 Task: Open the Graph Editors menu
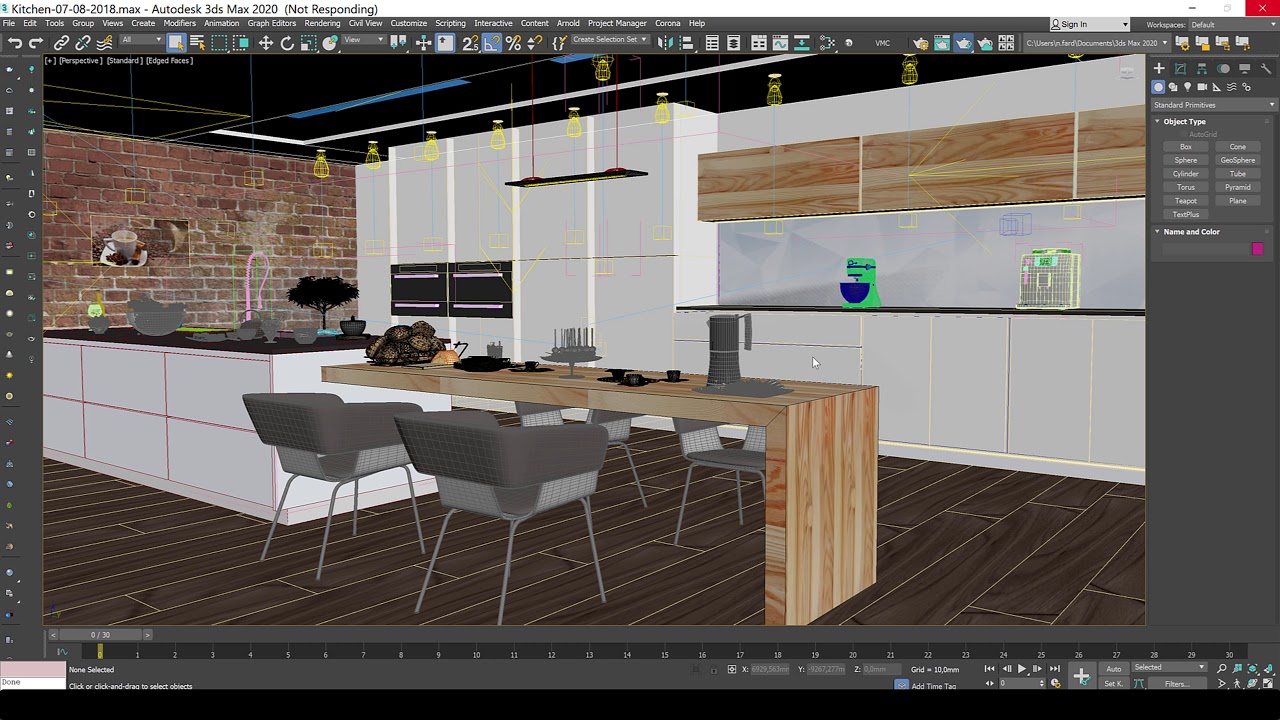click(x=271, y=23)
